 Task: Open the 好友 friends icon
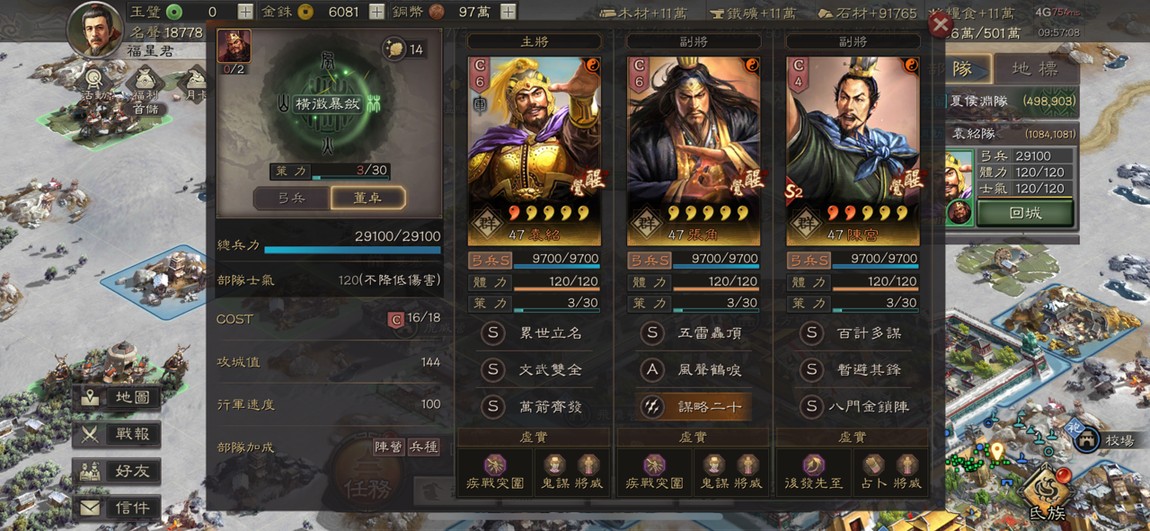click(x=117, y=471)
